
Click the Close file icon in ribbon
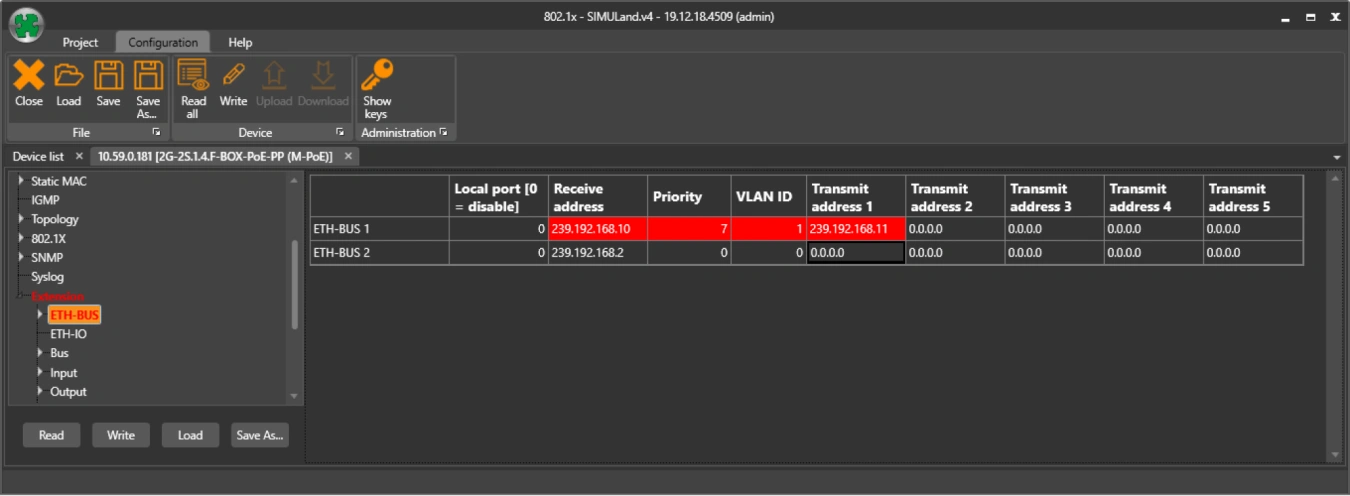pyautogui.click(x=29, y=76)
